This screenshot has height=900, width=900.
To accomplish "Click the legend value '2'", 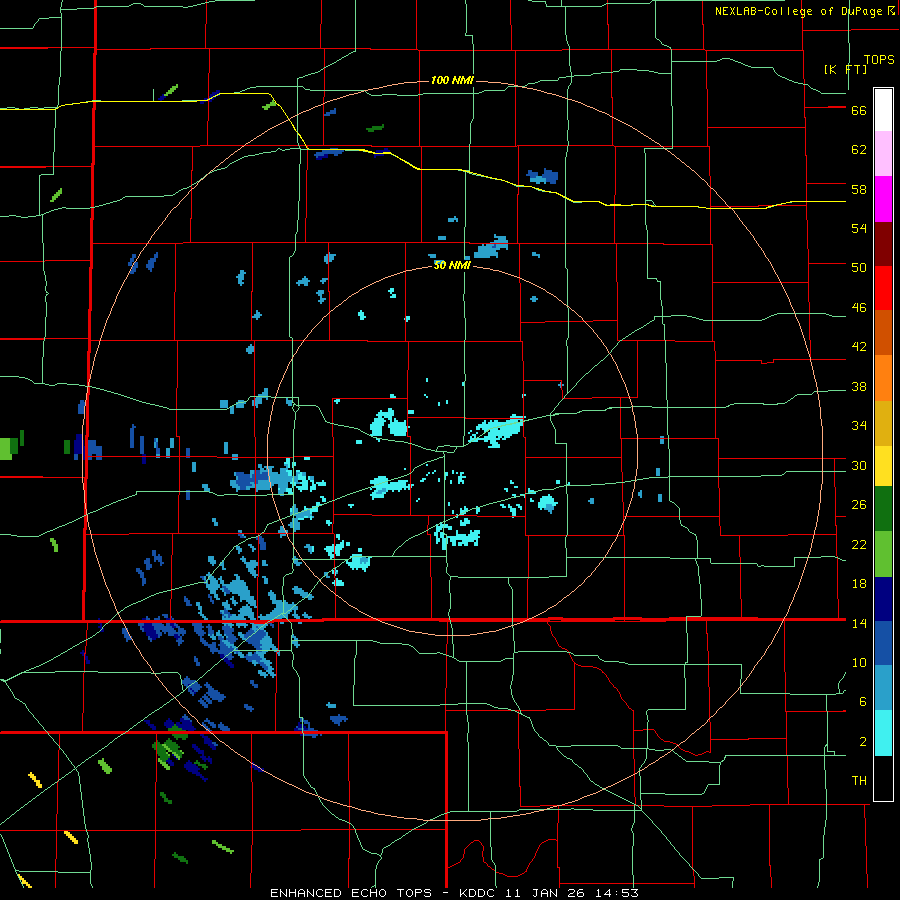I will coord(863,742).
